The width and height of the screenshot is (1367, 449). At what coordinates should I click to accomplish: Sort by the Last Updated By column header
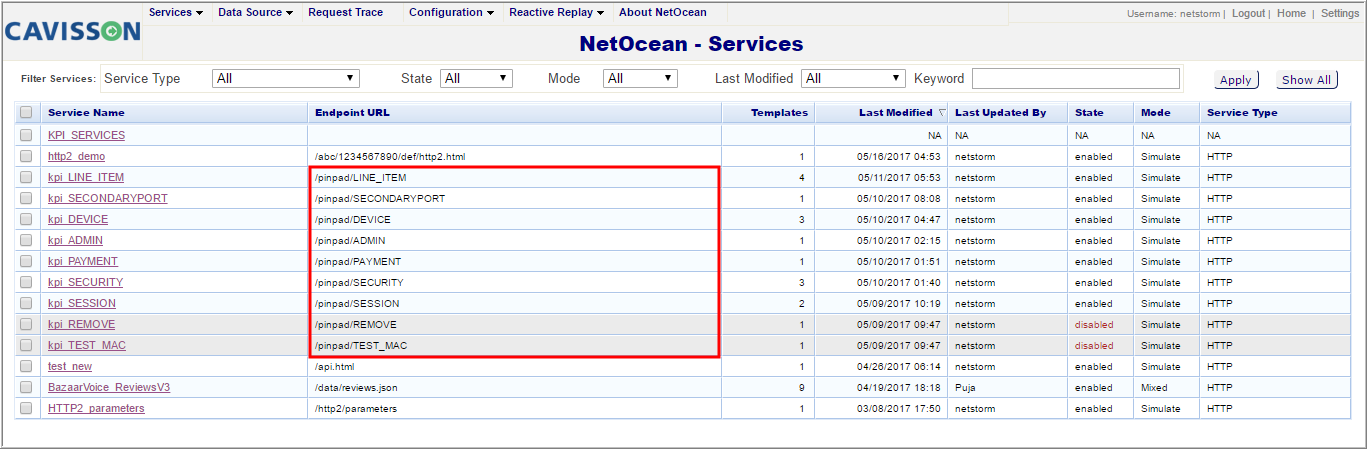point(1000,113)
